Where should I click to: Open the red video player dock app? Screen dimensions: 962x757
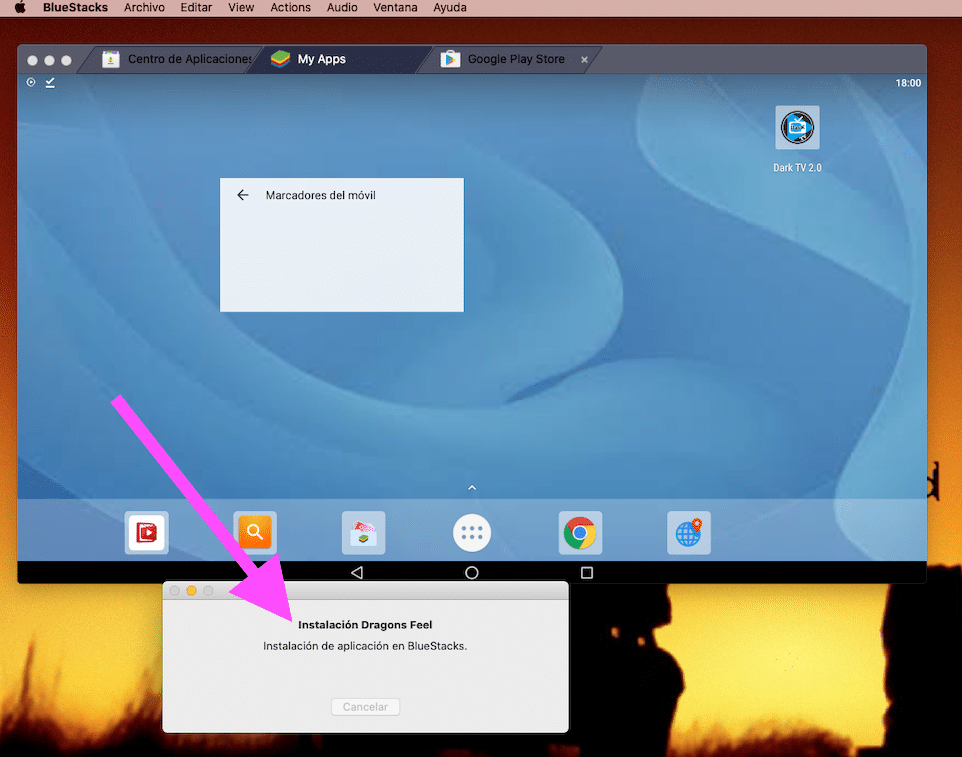tap(146, 532)
